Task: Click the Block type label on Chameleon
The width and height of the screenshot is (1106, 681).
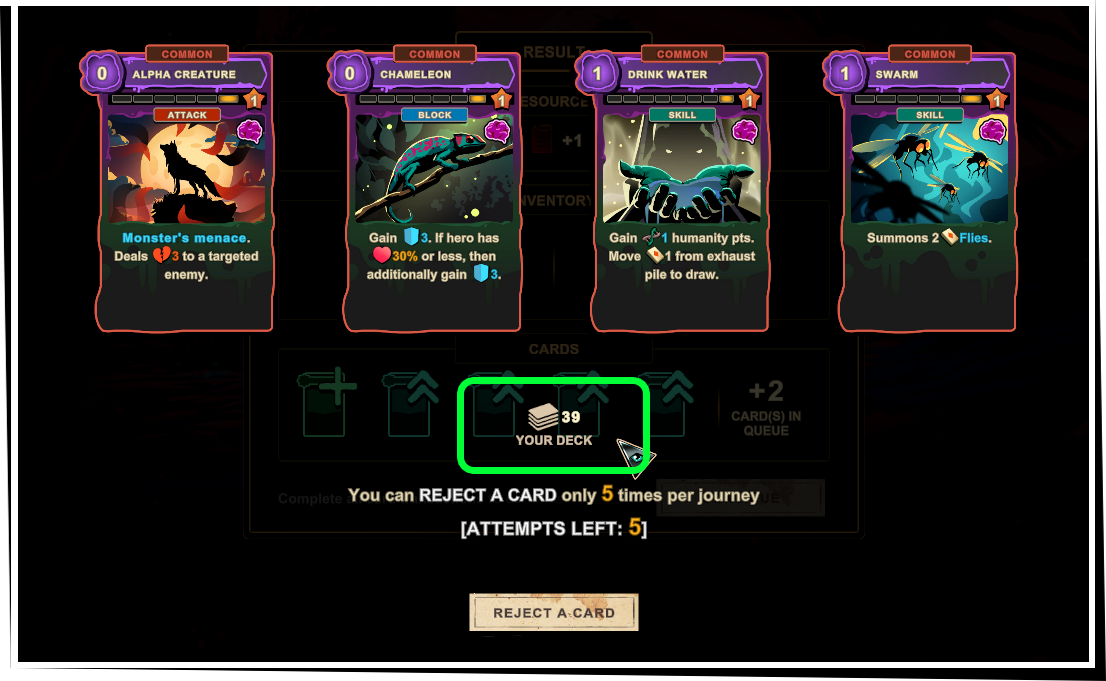Action: (x=434, y=115)
